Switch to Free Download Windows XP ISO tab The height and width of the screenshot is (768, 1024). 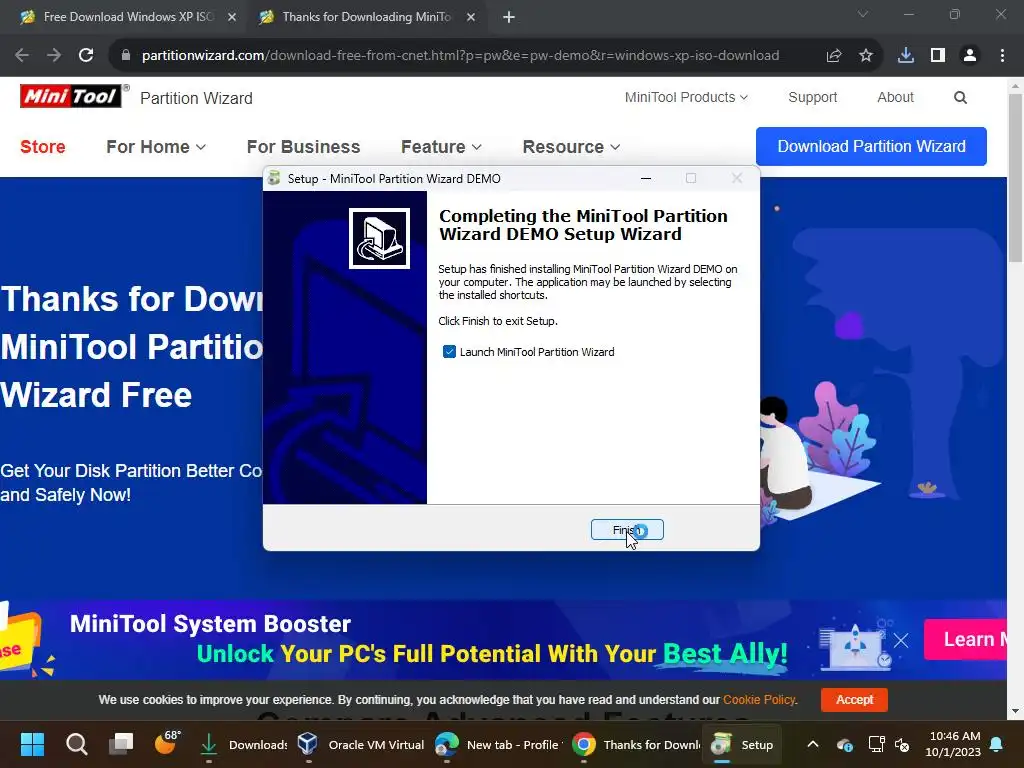click(x=128, y=17)
